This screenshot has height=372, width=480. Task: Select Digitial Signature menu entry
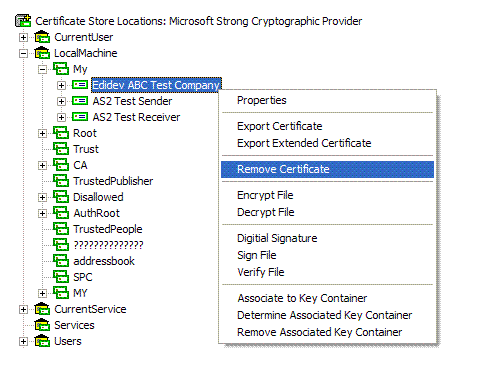[x=327, y=238]
